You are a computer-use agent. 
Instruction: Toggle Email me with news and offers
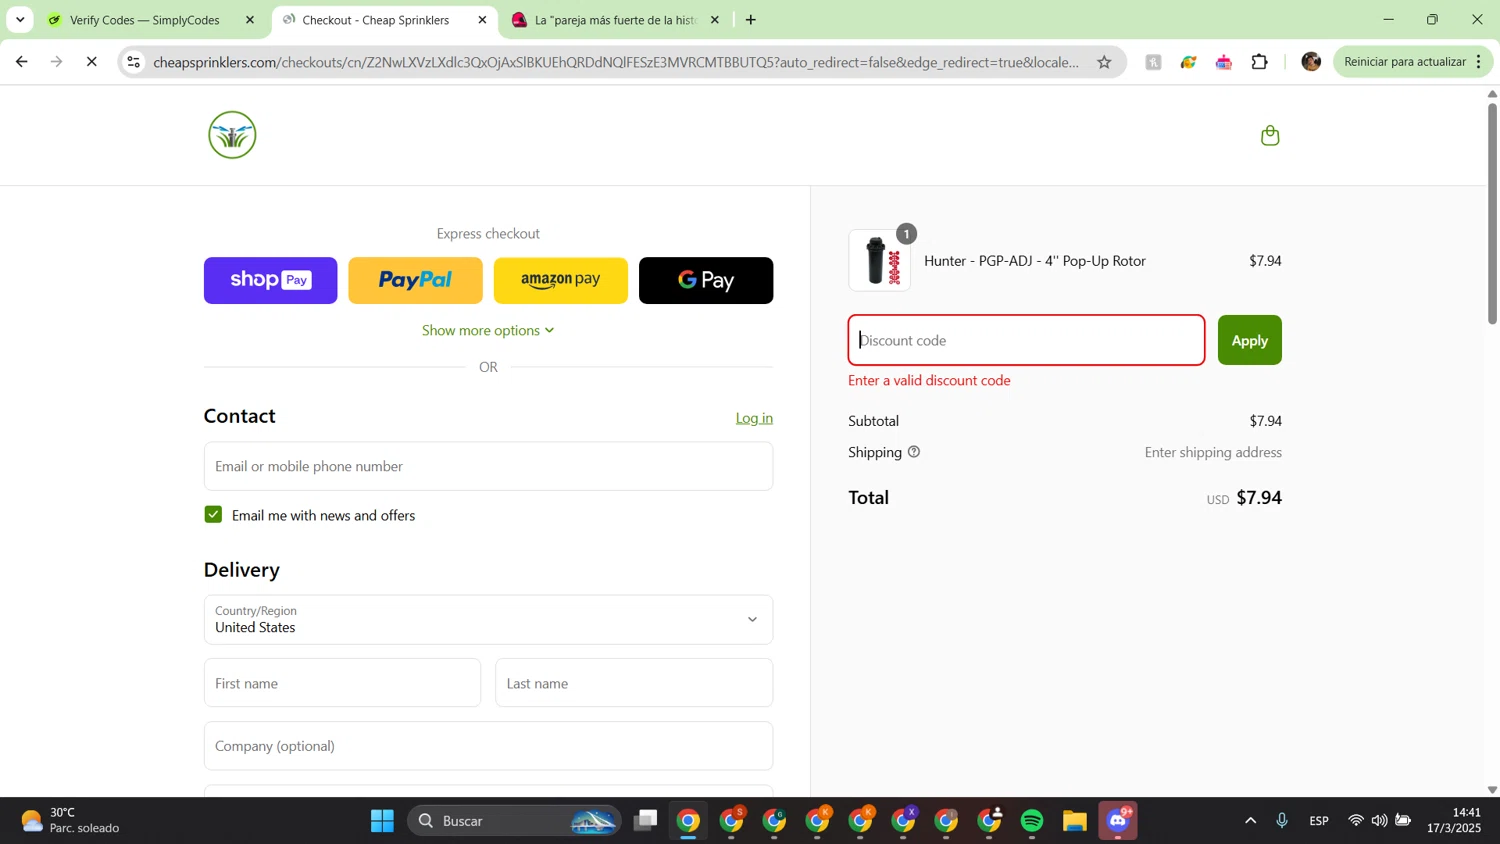click(213, 515)
